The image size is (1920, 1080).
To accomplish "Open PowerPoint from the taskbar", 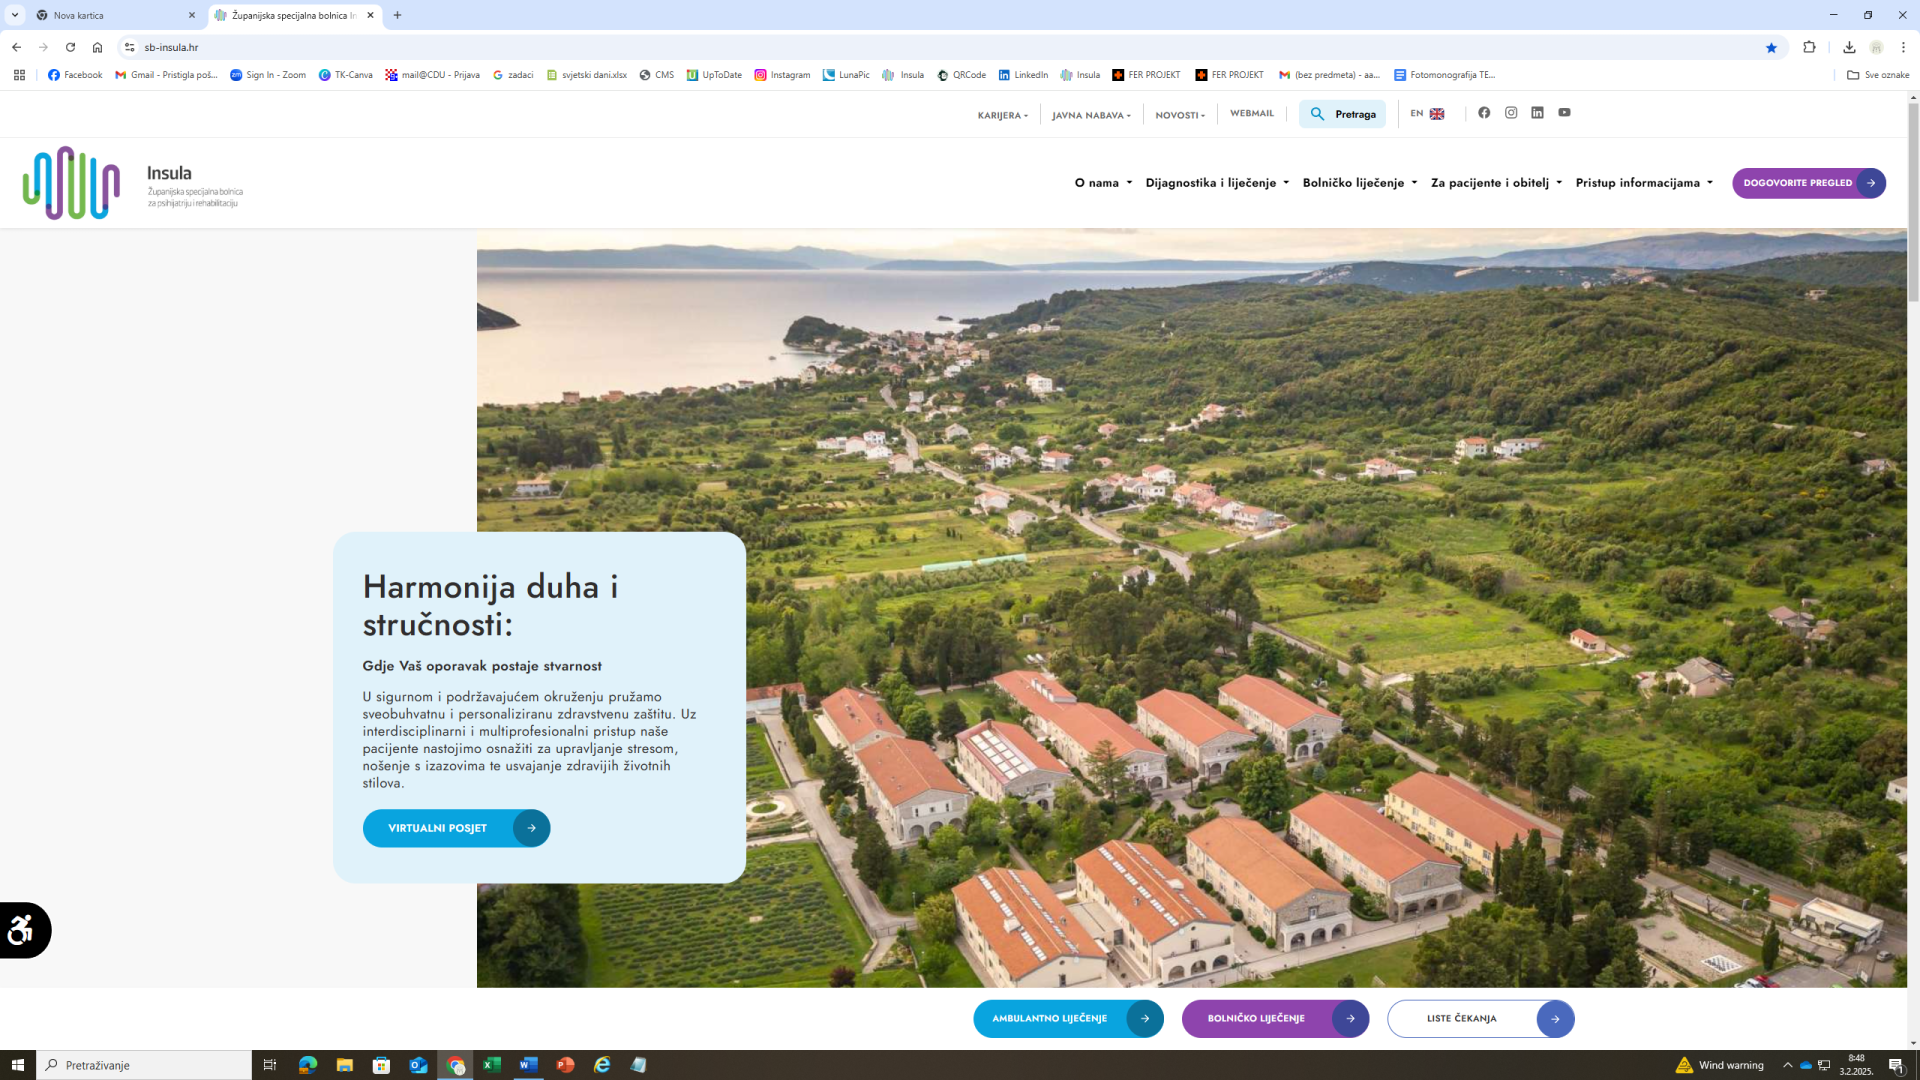I will (565, 1065).
